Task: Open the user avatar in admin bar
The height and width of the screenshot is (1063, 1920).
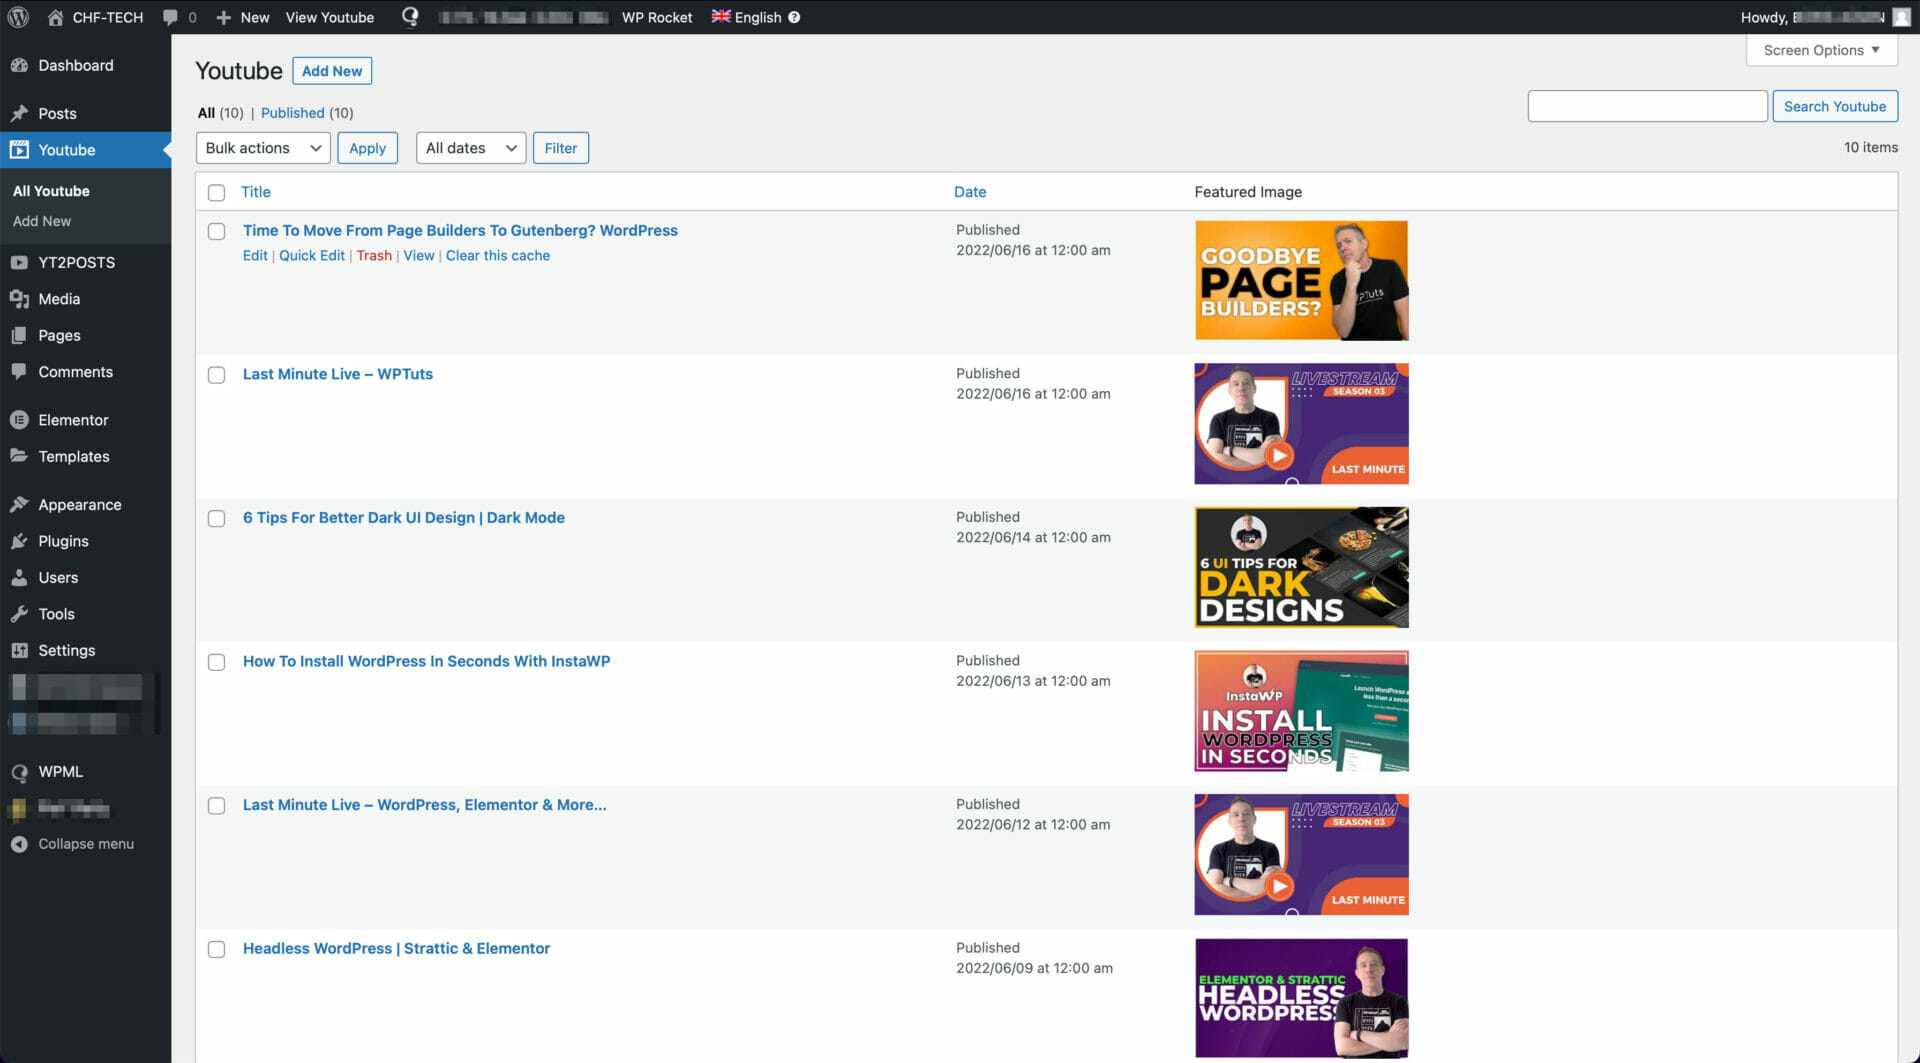Action: [x=1901, y=17]
